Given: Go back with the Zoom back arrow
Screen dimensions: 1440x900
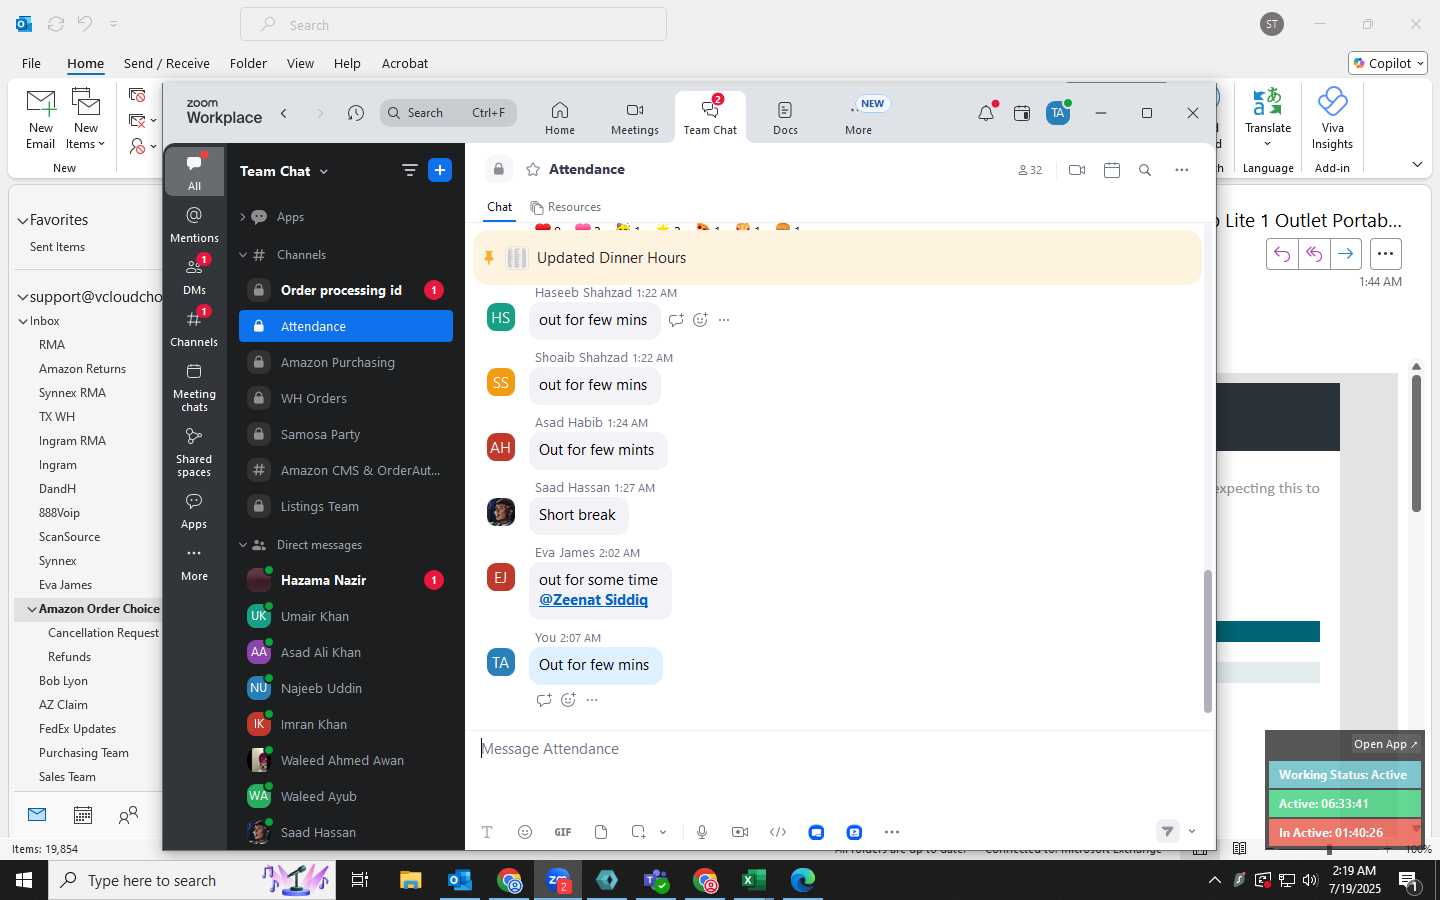Looking at the screenshot, I should pos(284,113).
